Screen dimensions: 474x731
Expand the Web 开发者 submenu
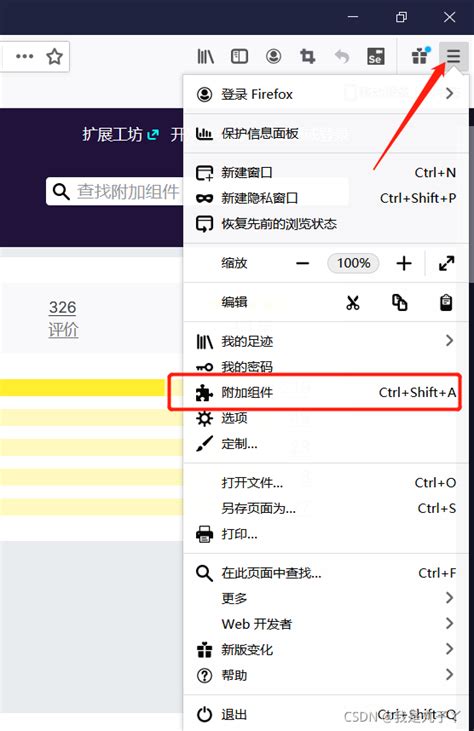click(326, 623)
